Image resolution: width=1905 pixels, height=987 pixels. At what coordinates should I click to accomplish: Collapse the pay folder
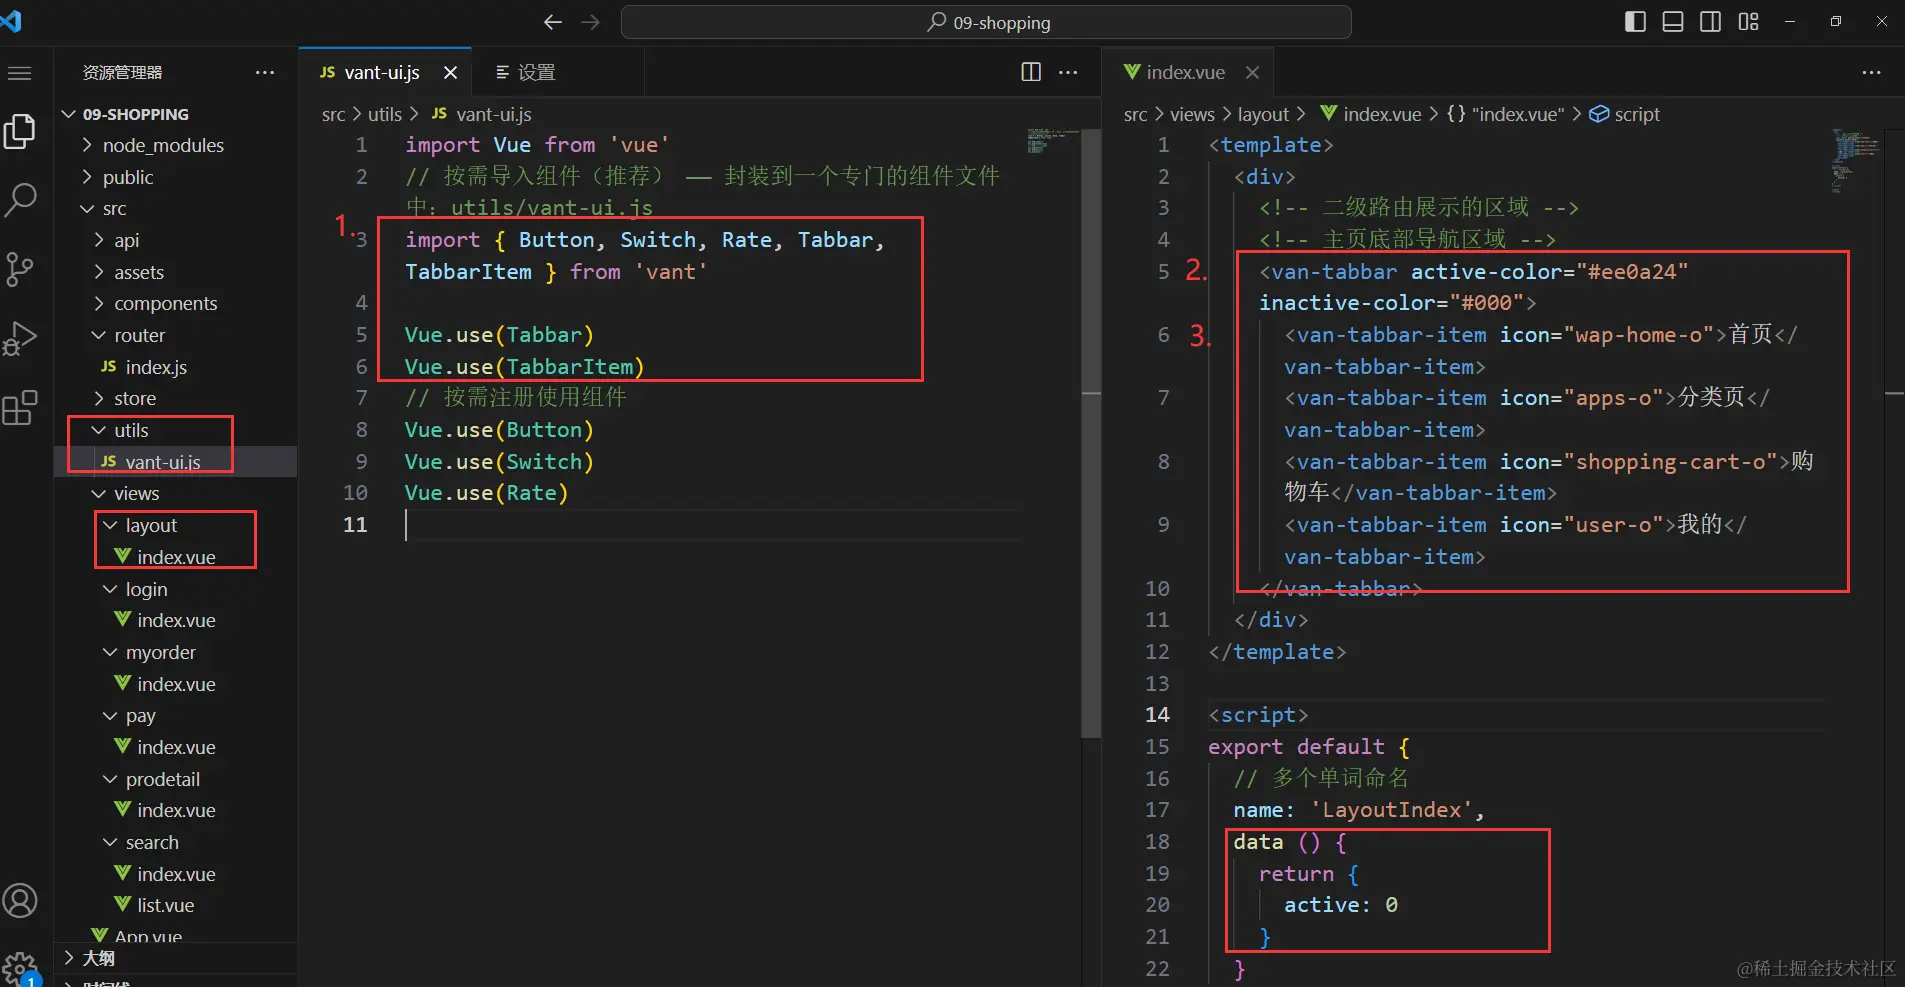(x=175, y=716)
